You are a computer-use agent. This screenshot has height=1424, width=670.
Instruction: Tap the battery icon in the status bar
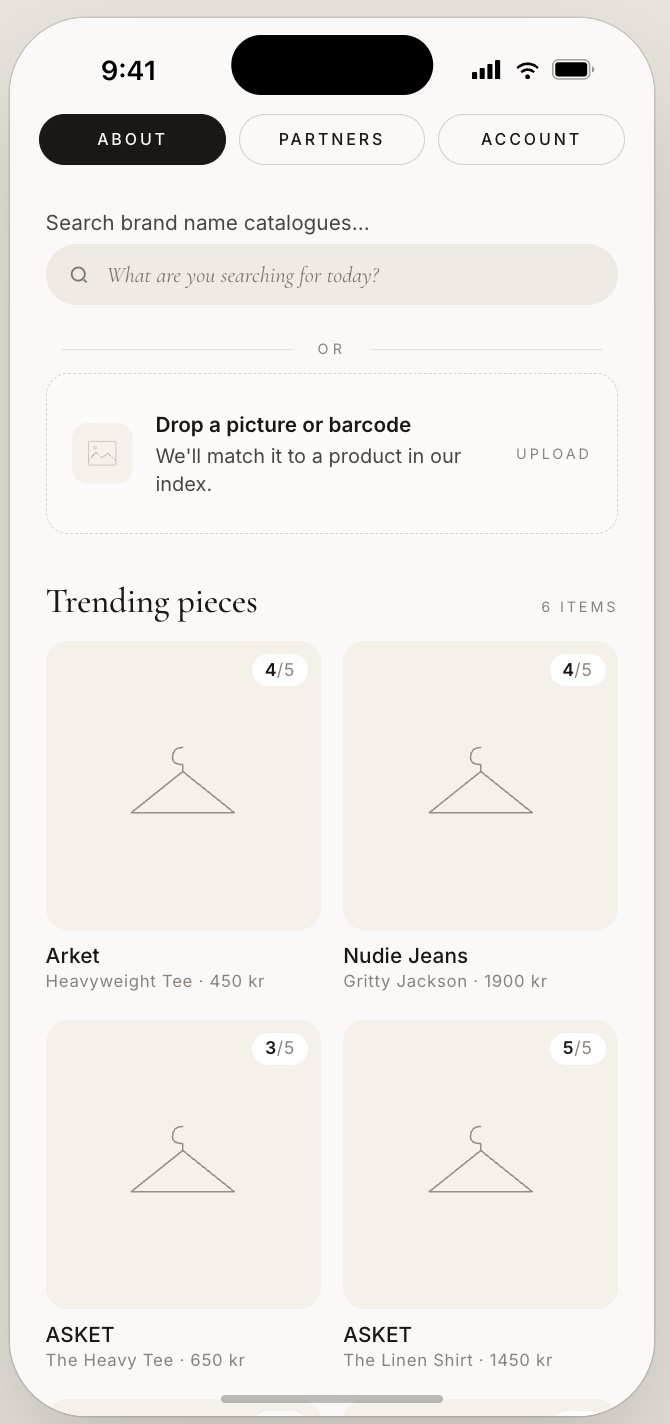click(x=573, y=70)
